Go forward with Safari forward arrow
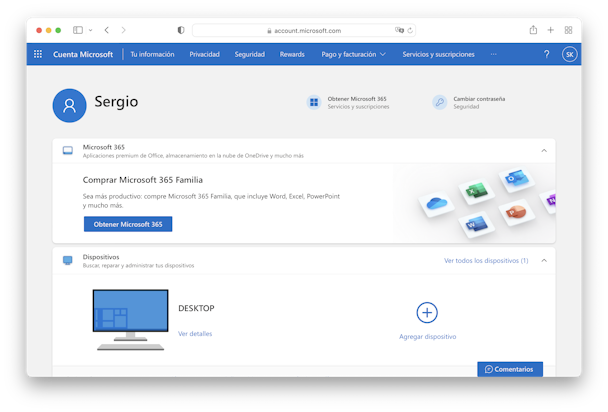The width and height of the screenshot is (608, 412). coord(123,30)
